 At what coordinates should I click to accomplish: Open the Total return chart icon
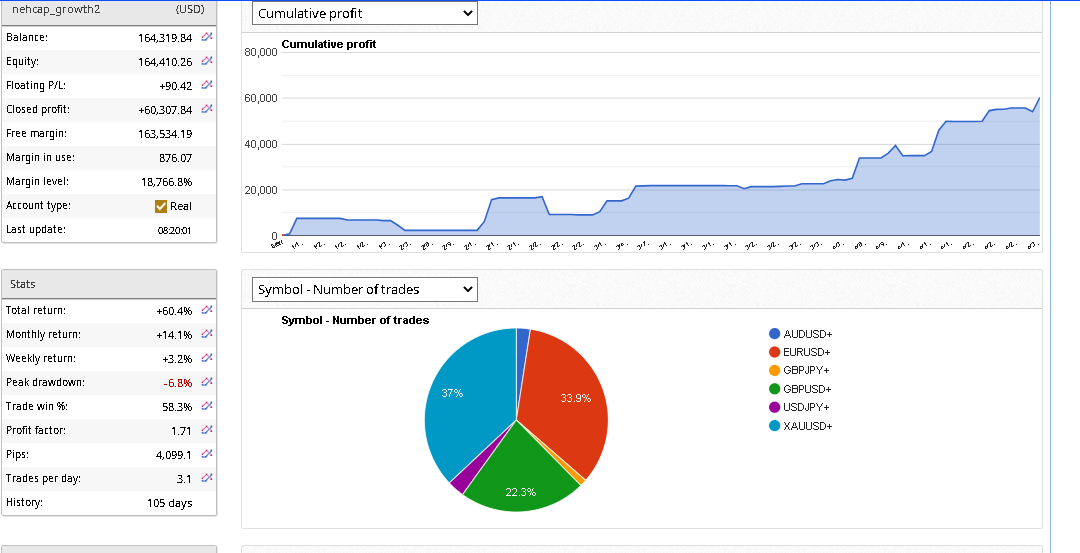[207, 310]
